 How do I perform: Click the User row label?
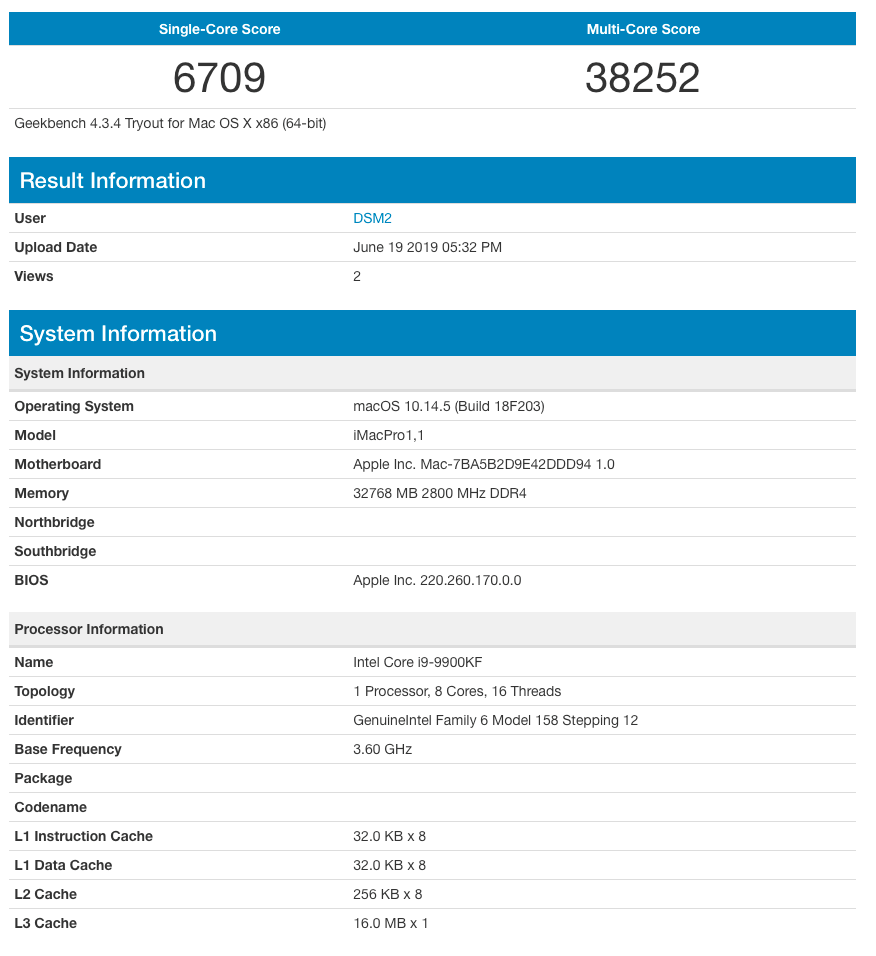(30, 218)
